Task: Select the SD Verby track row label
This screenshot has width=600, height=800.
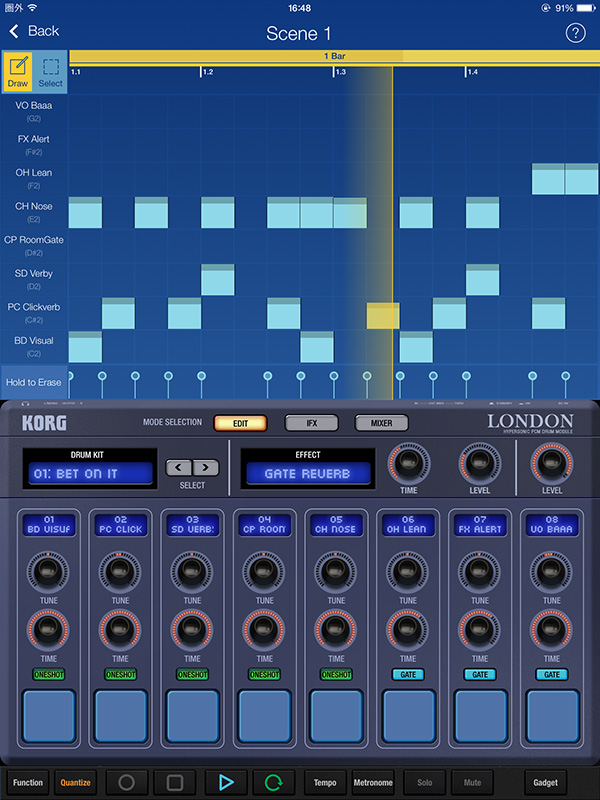Action: pos(34,279)
